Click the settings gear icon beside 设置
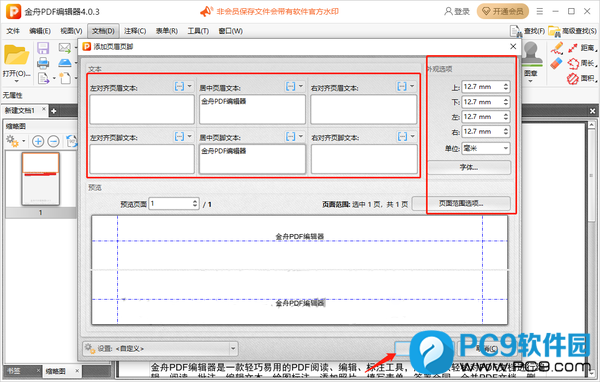Screen dimensions: 600x382 (90, 348)
